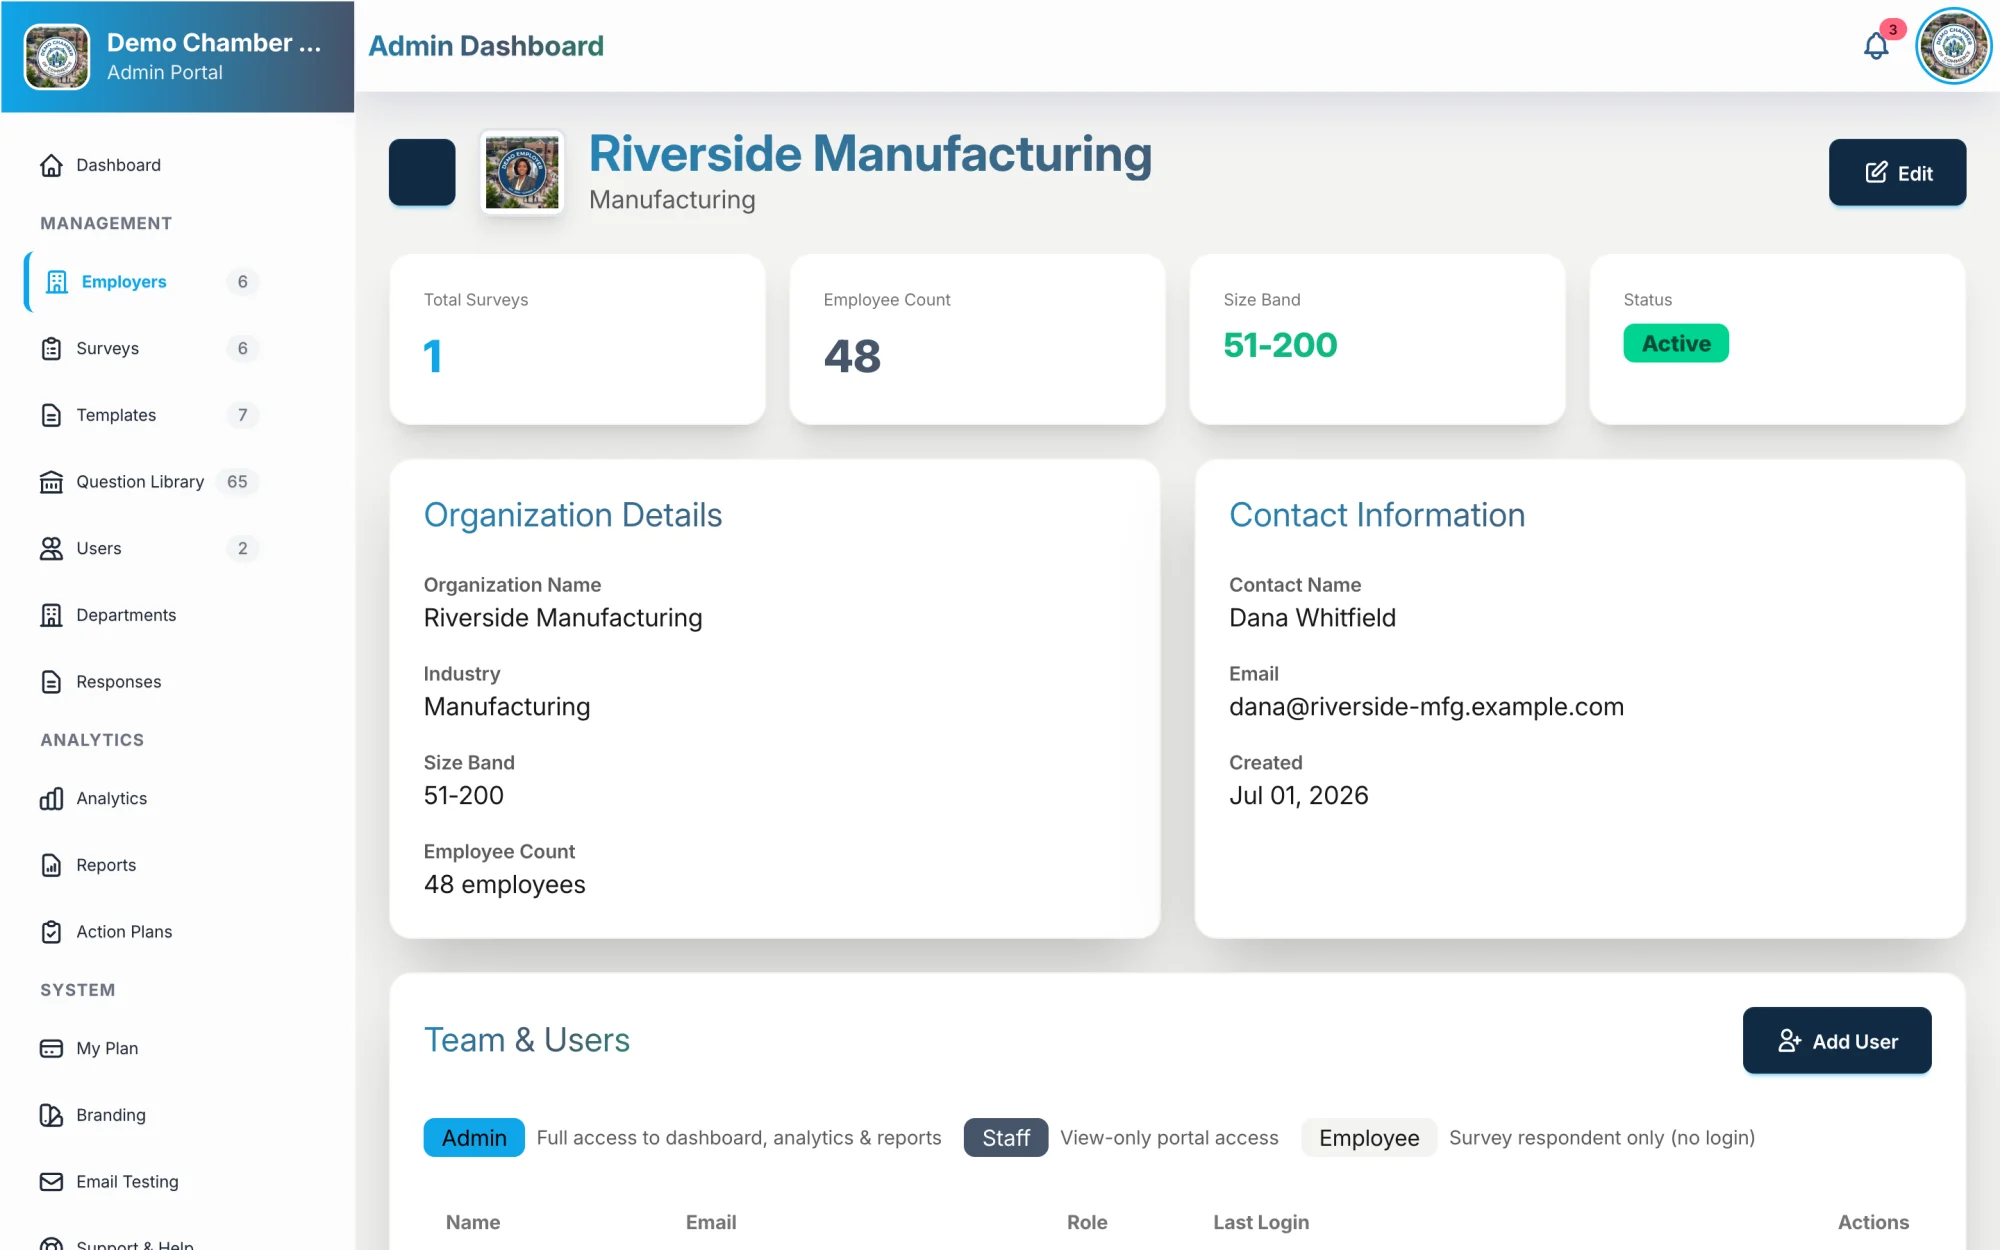This screenshot has width=2000, height=1250.
Task: Click the Question Library count badge 65
Action: coord(237,482)
